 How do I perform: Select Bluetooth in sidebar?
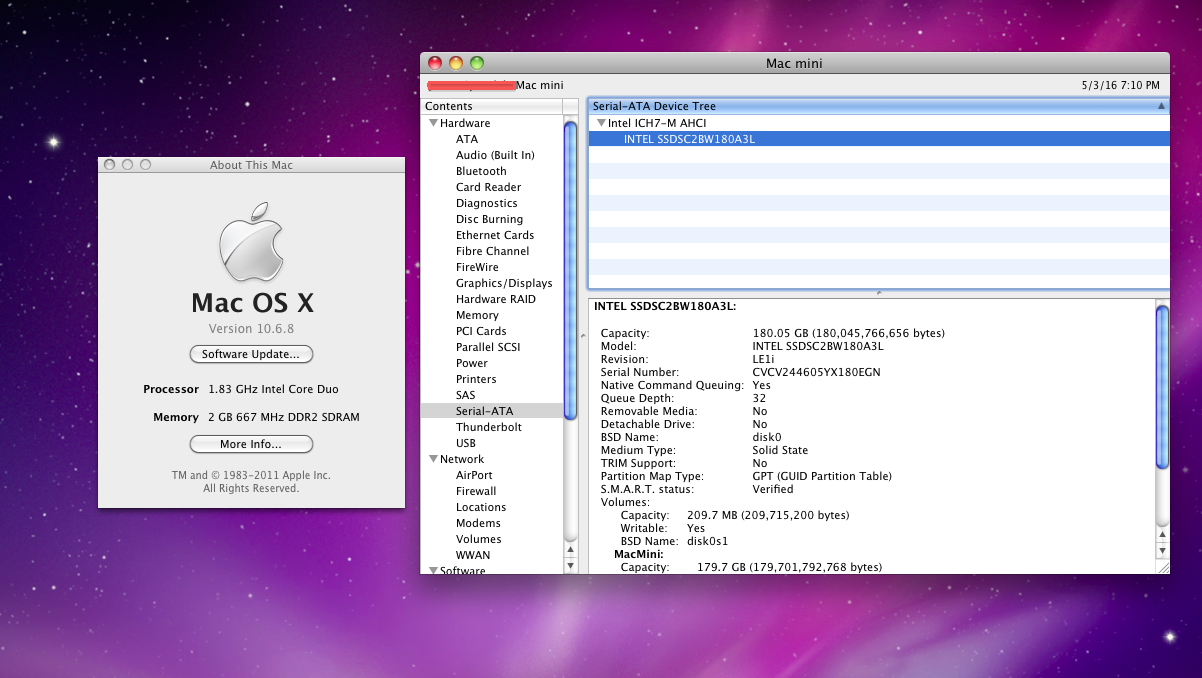tap(481, 171)
